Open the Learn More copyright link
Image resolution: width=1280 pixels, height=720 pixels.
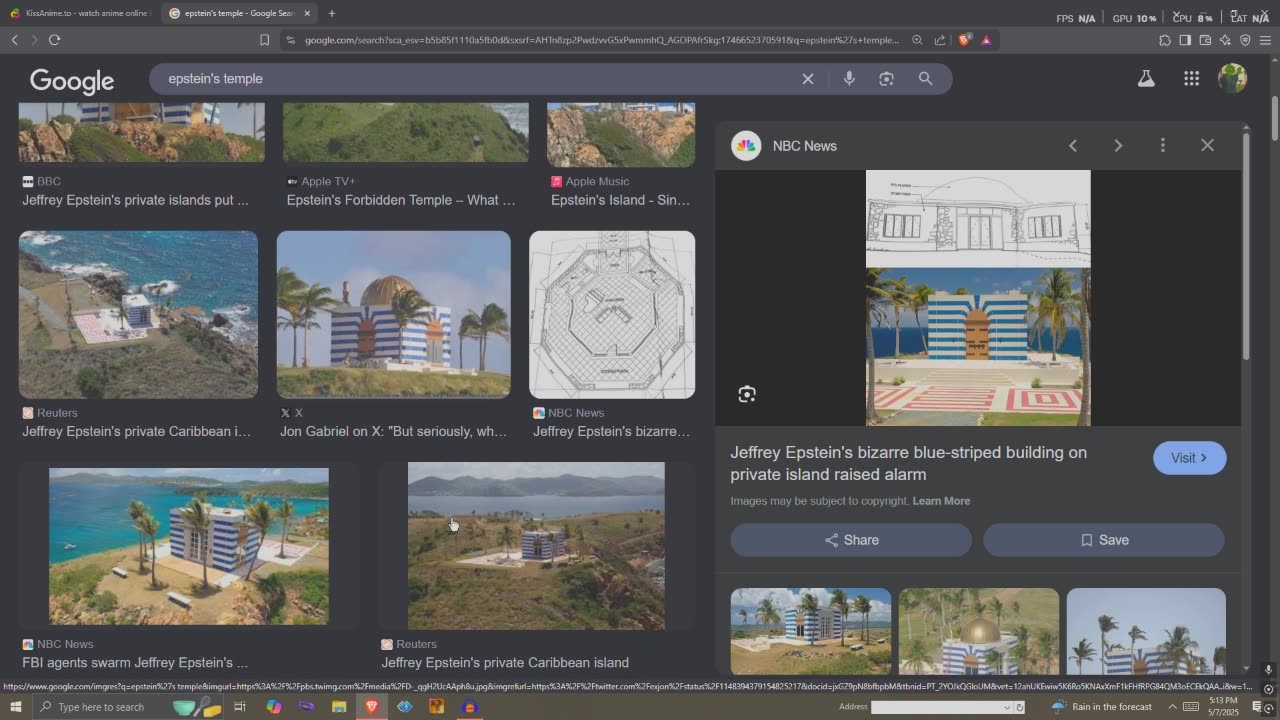click(941, 501)
